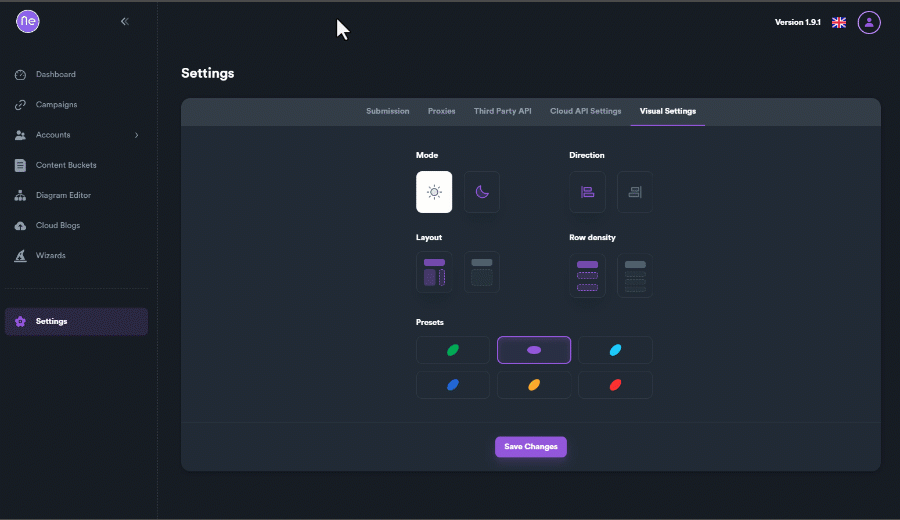Open Campaigns via its link icon
The height and width of the screenshot is (520, 900).
(20, 105)
